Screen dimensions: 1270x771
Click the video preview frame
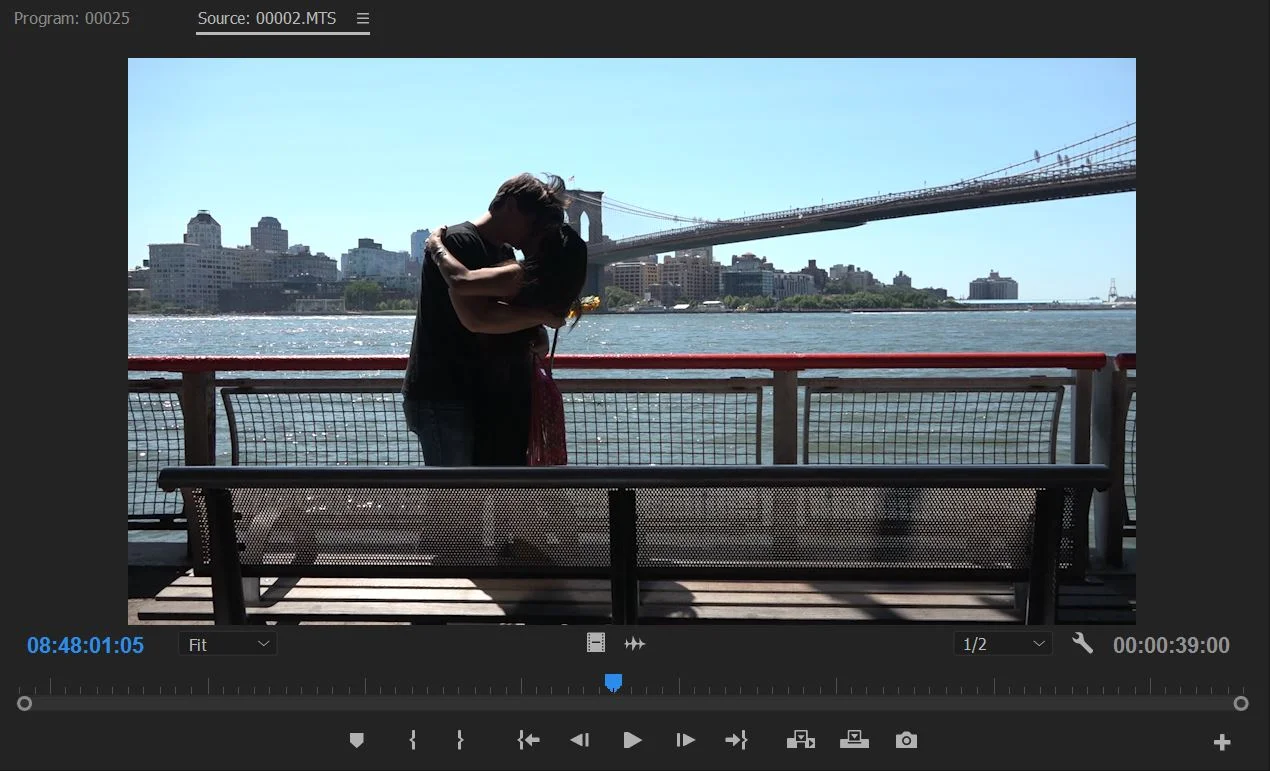click(x=632, y=341)
